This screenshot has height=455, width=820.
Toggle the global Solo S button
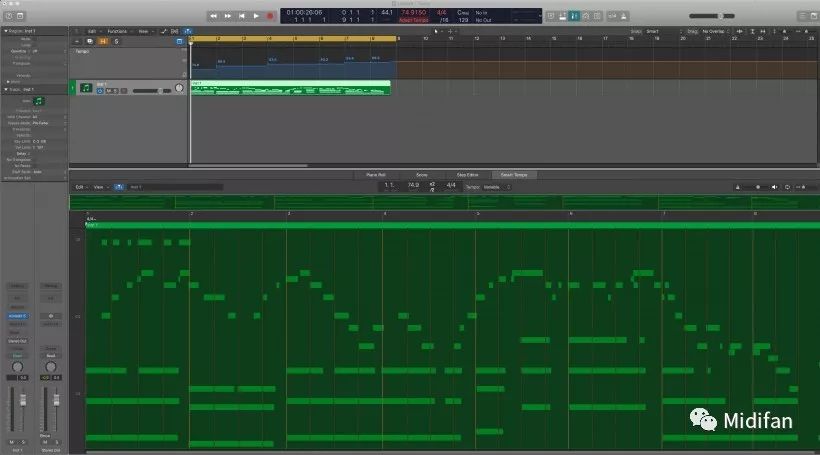[x=116, y=41]
